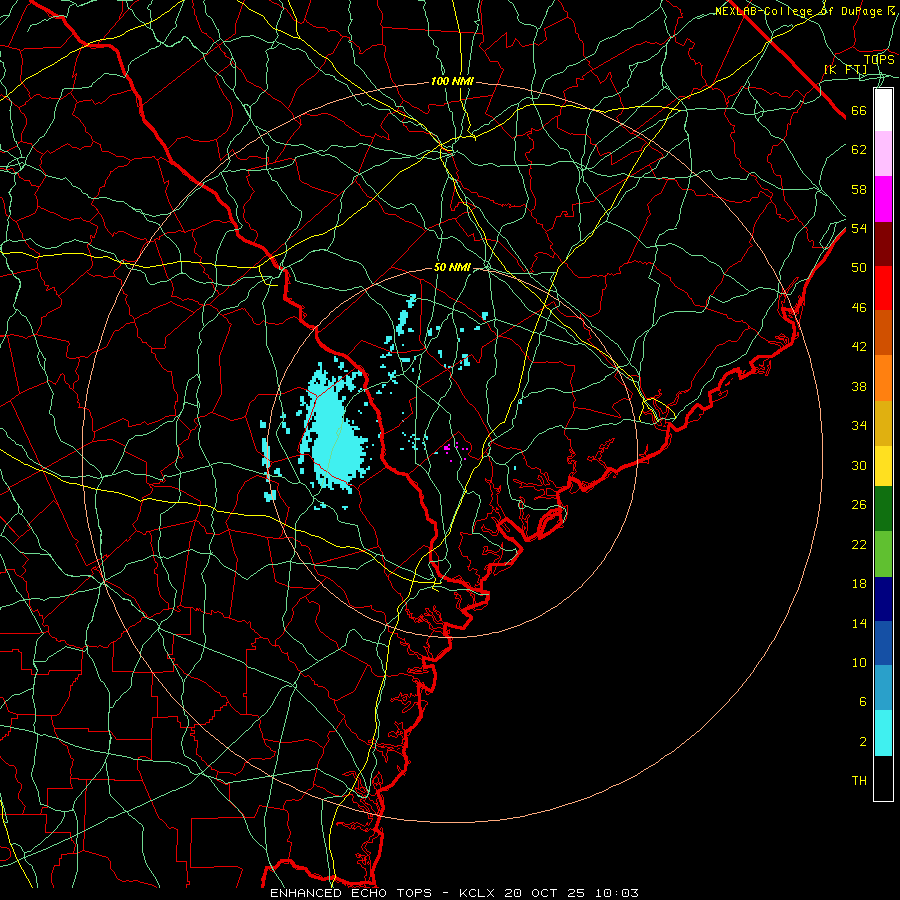
Task: Click the legend value 58
Action: pos(859,189)
